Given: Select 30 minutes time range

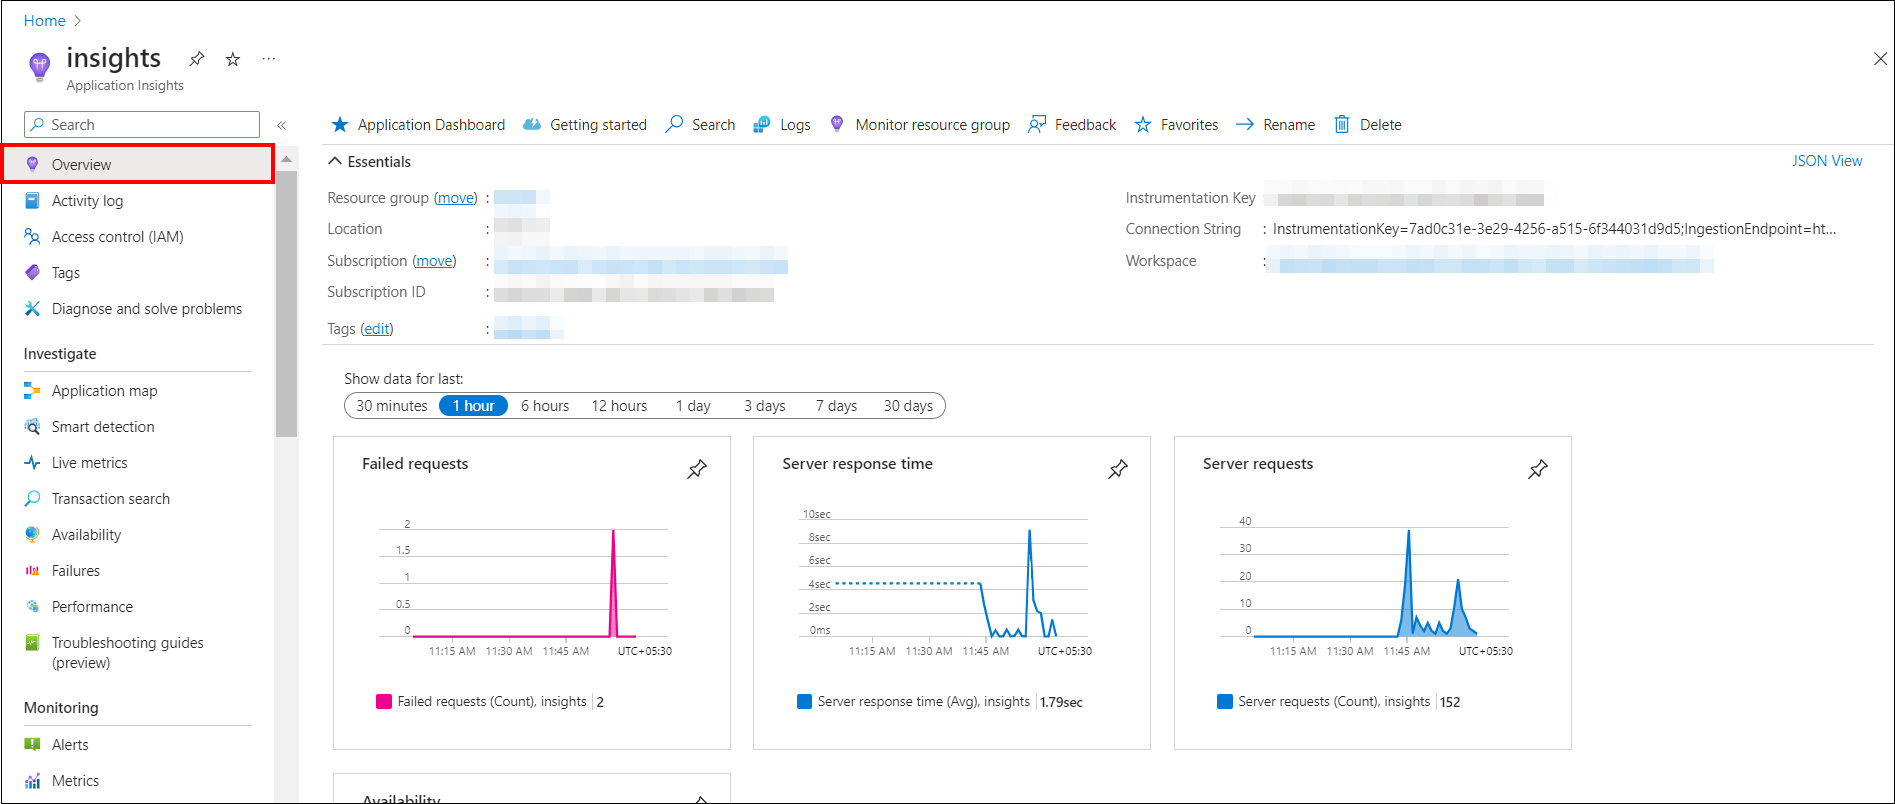Looking at the screenshot, I should coord(392,406).
